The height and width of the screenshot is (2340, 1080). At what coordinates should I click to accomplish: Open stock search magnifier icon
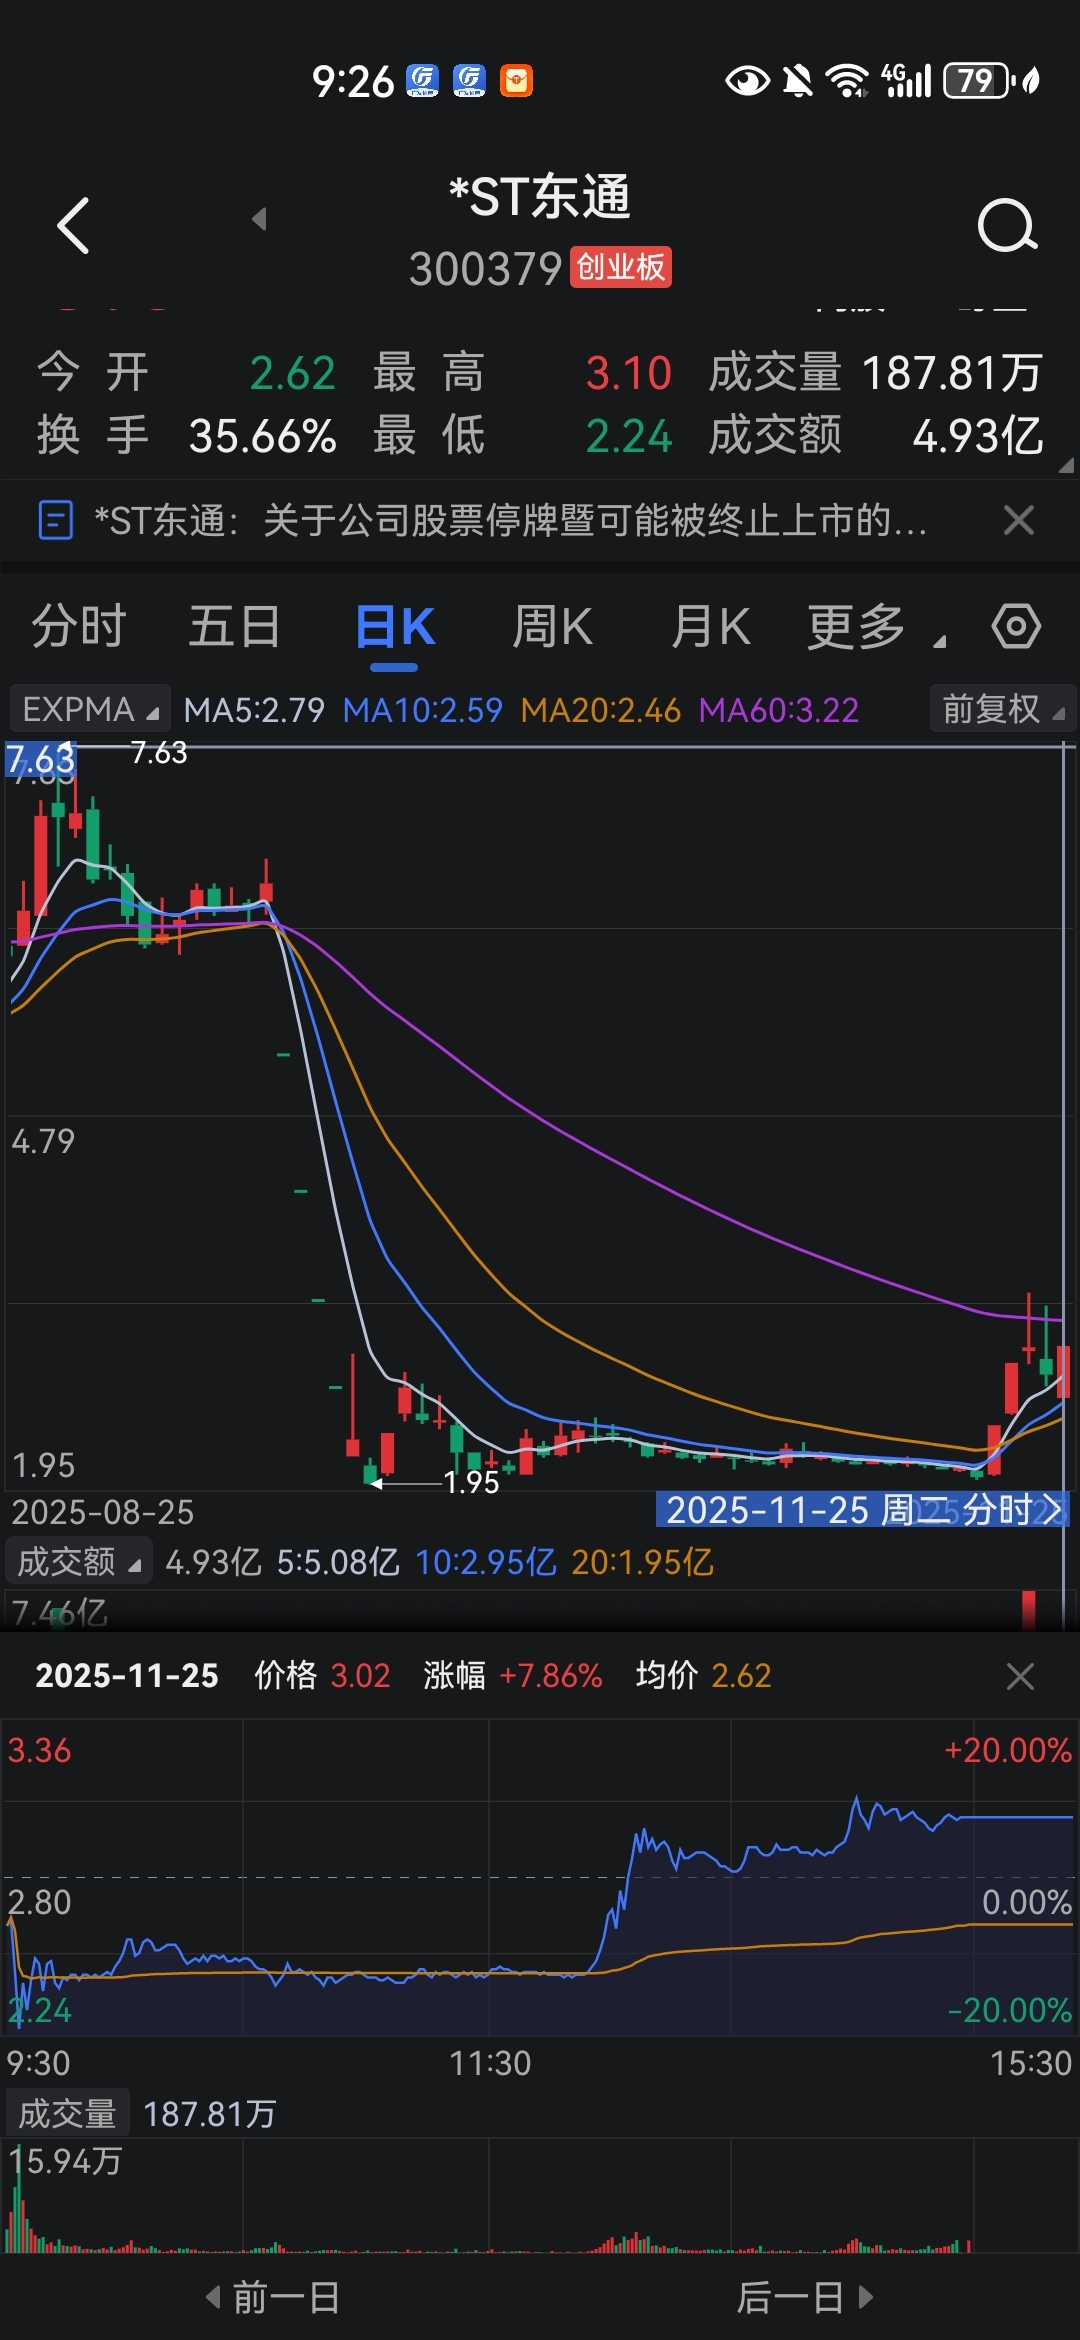(1007, 225)
